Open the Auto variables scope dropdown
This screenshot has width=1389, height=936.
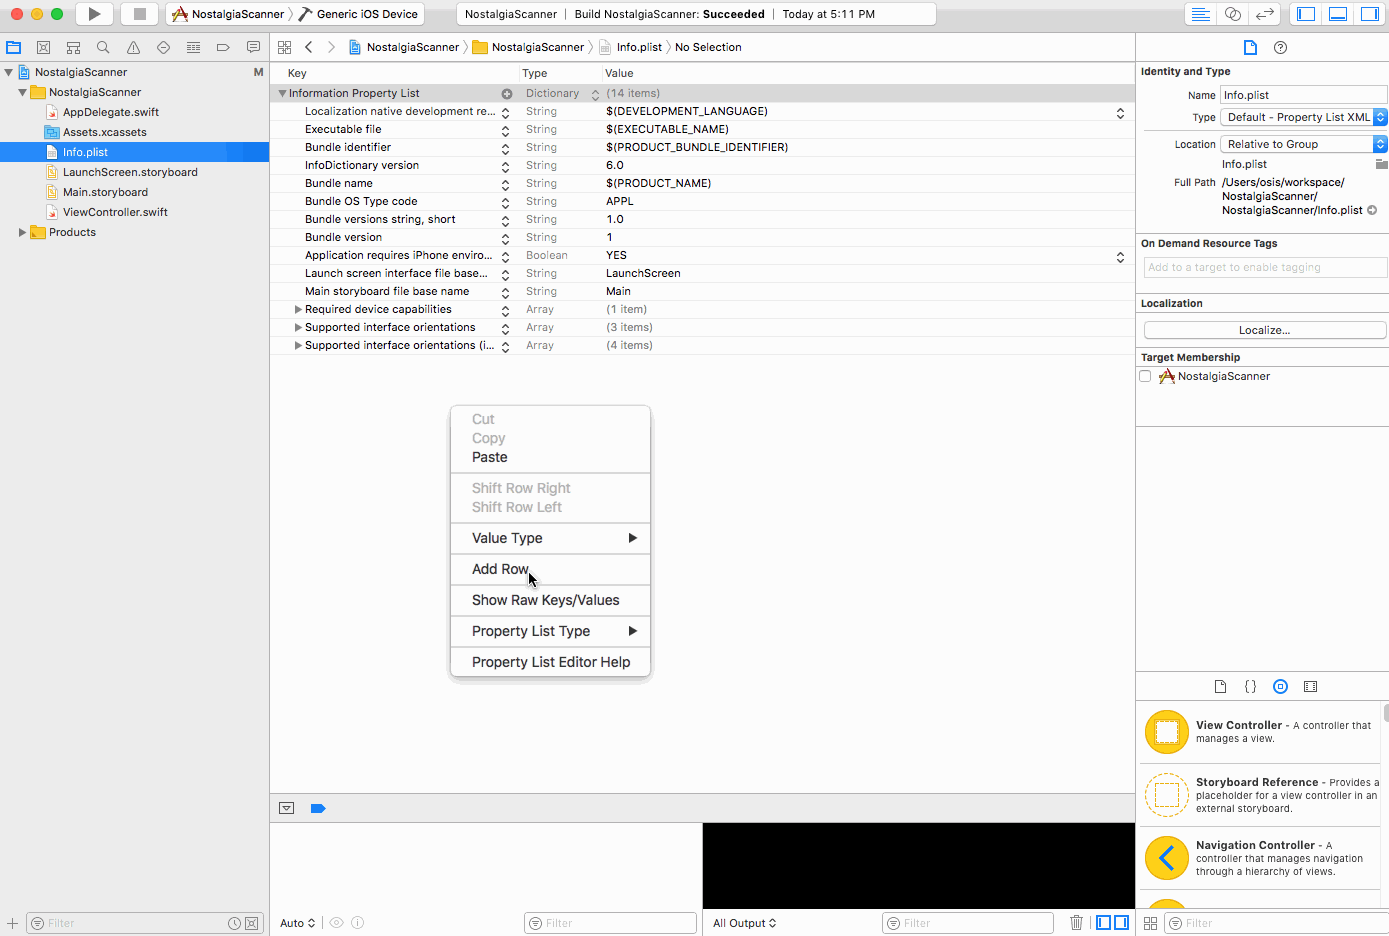point(298,923)
